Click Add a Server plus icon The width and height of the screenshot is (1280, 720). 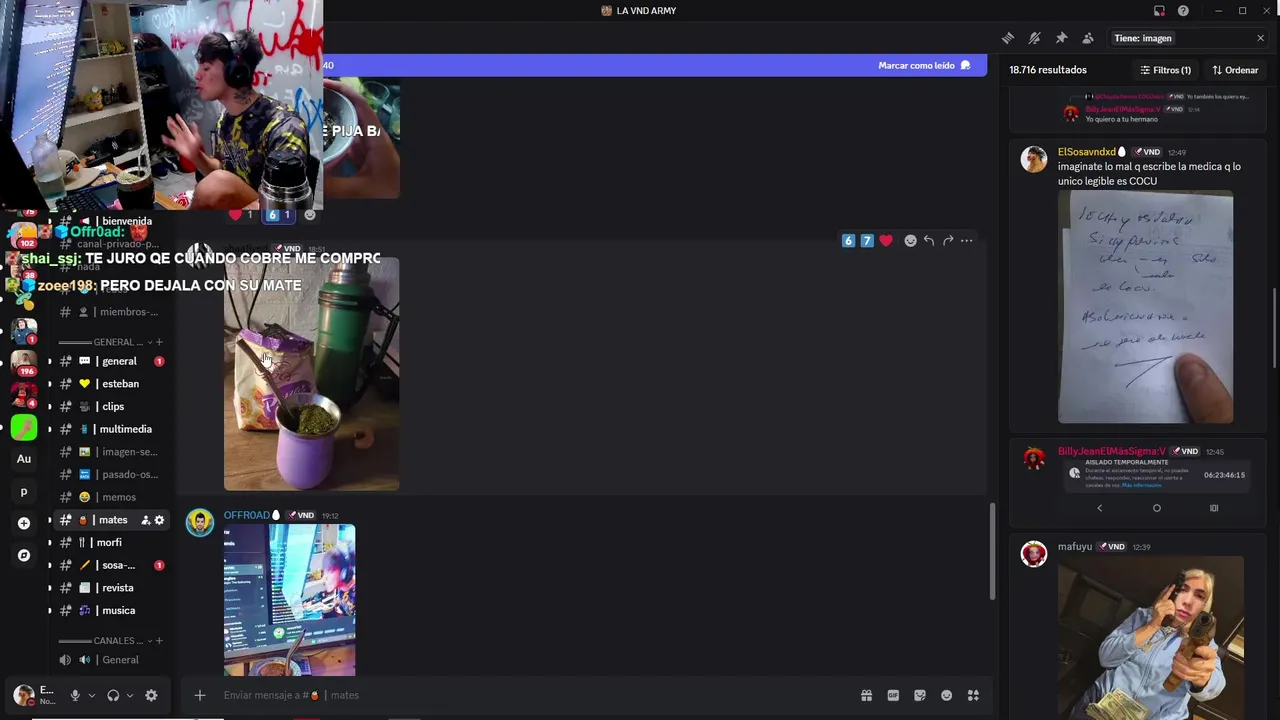(24, 523)
